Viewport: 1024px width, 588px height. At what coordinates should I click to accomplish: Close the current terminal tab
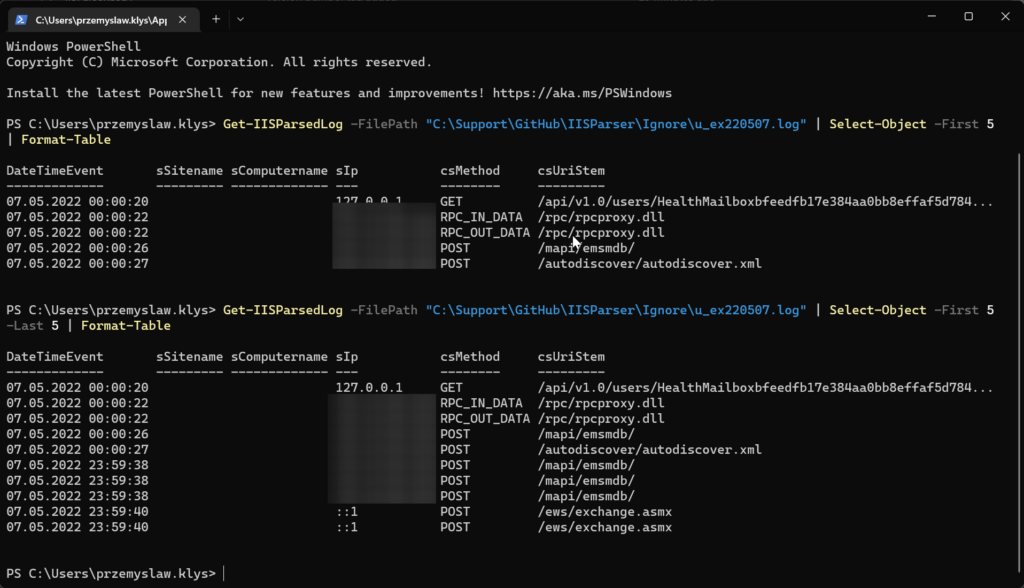[x=181, y=18]
